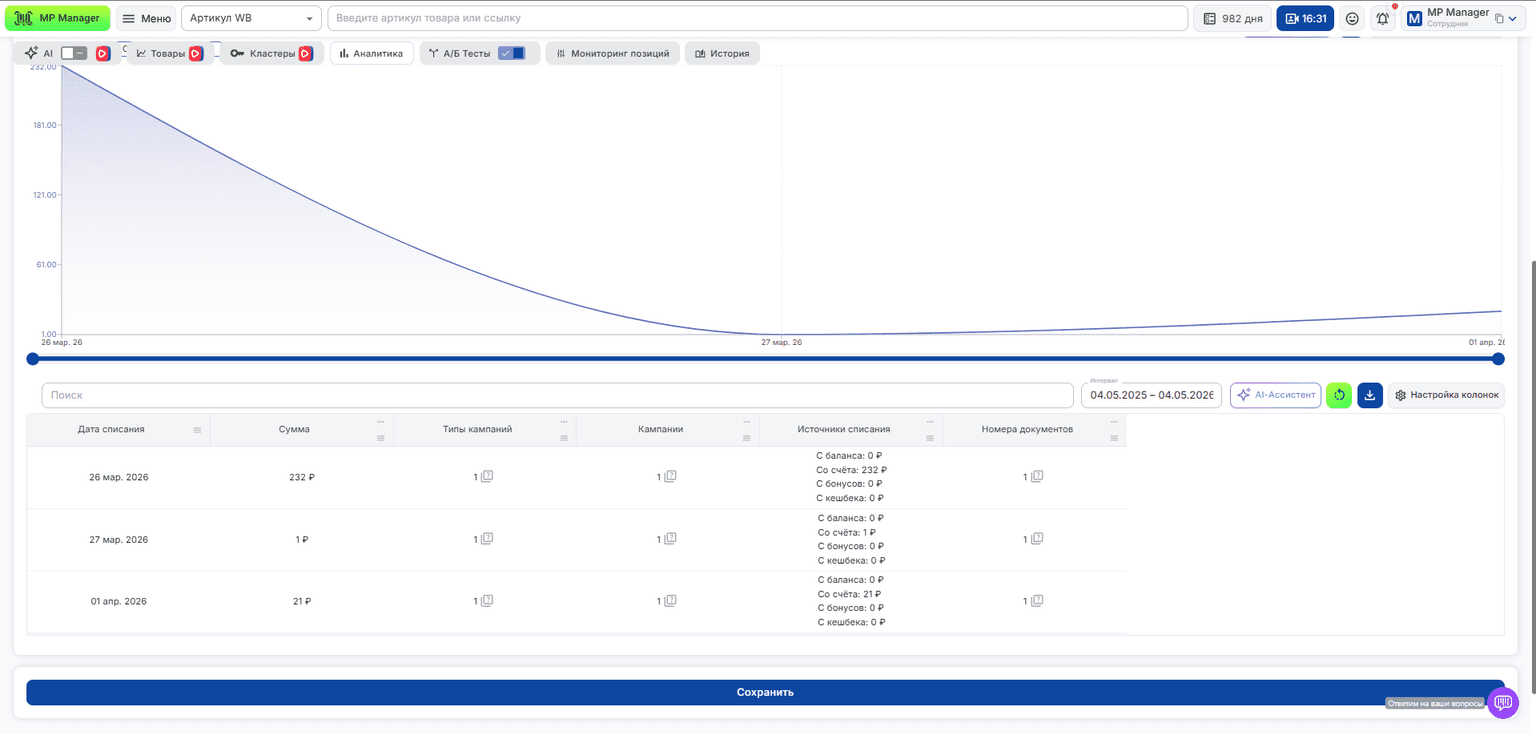Open the Артикул WB dropdown
The image size is (1536, 734).
[x=251, y=18]
